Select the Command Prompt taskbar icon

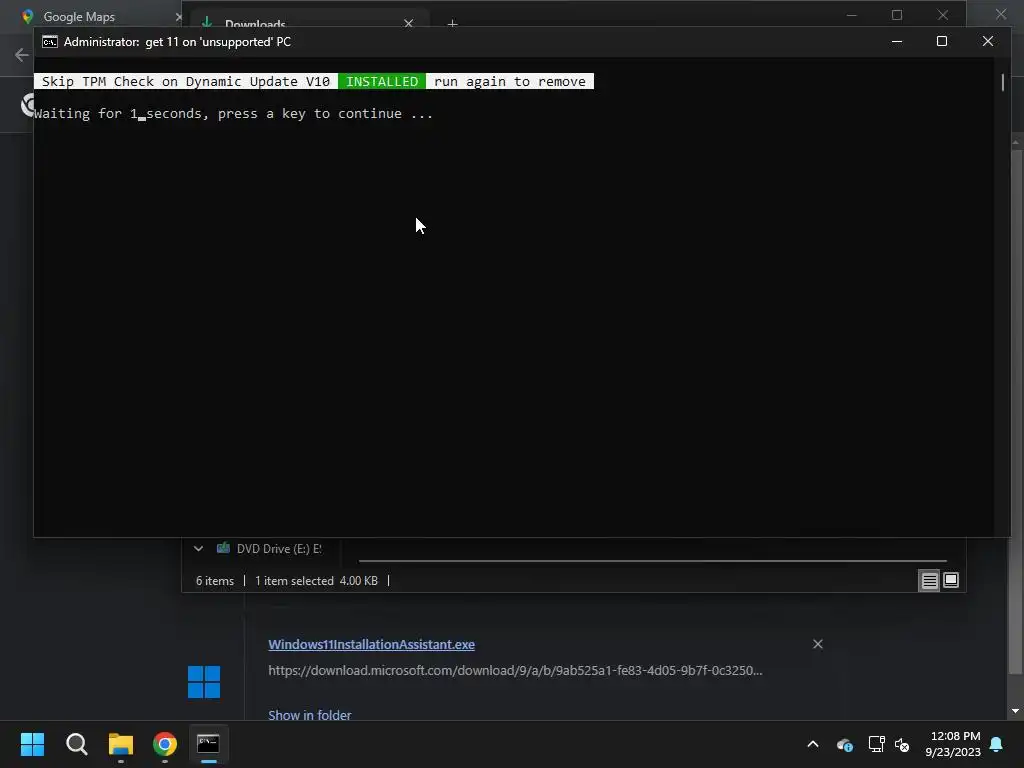point(208,744)
